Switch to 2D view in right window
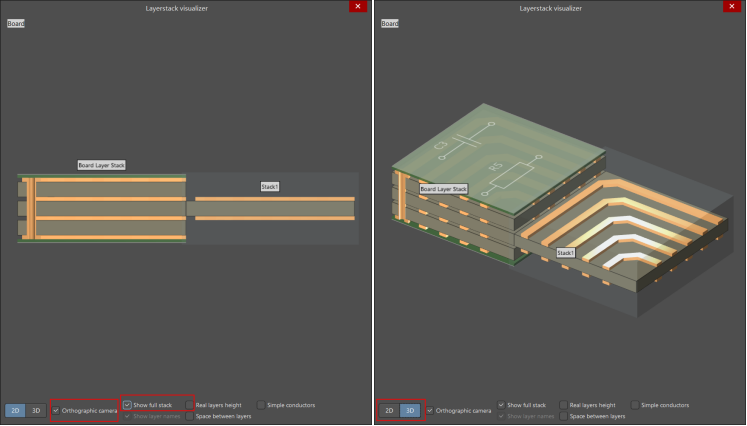The width and height of the screenshot is (747, 426). coord(389,410)
